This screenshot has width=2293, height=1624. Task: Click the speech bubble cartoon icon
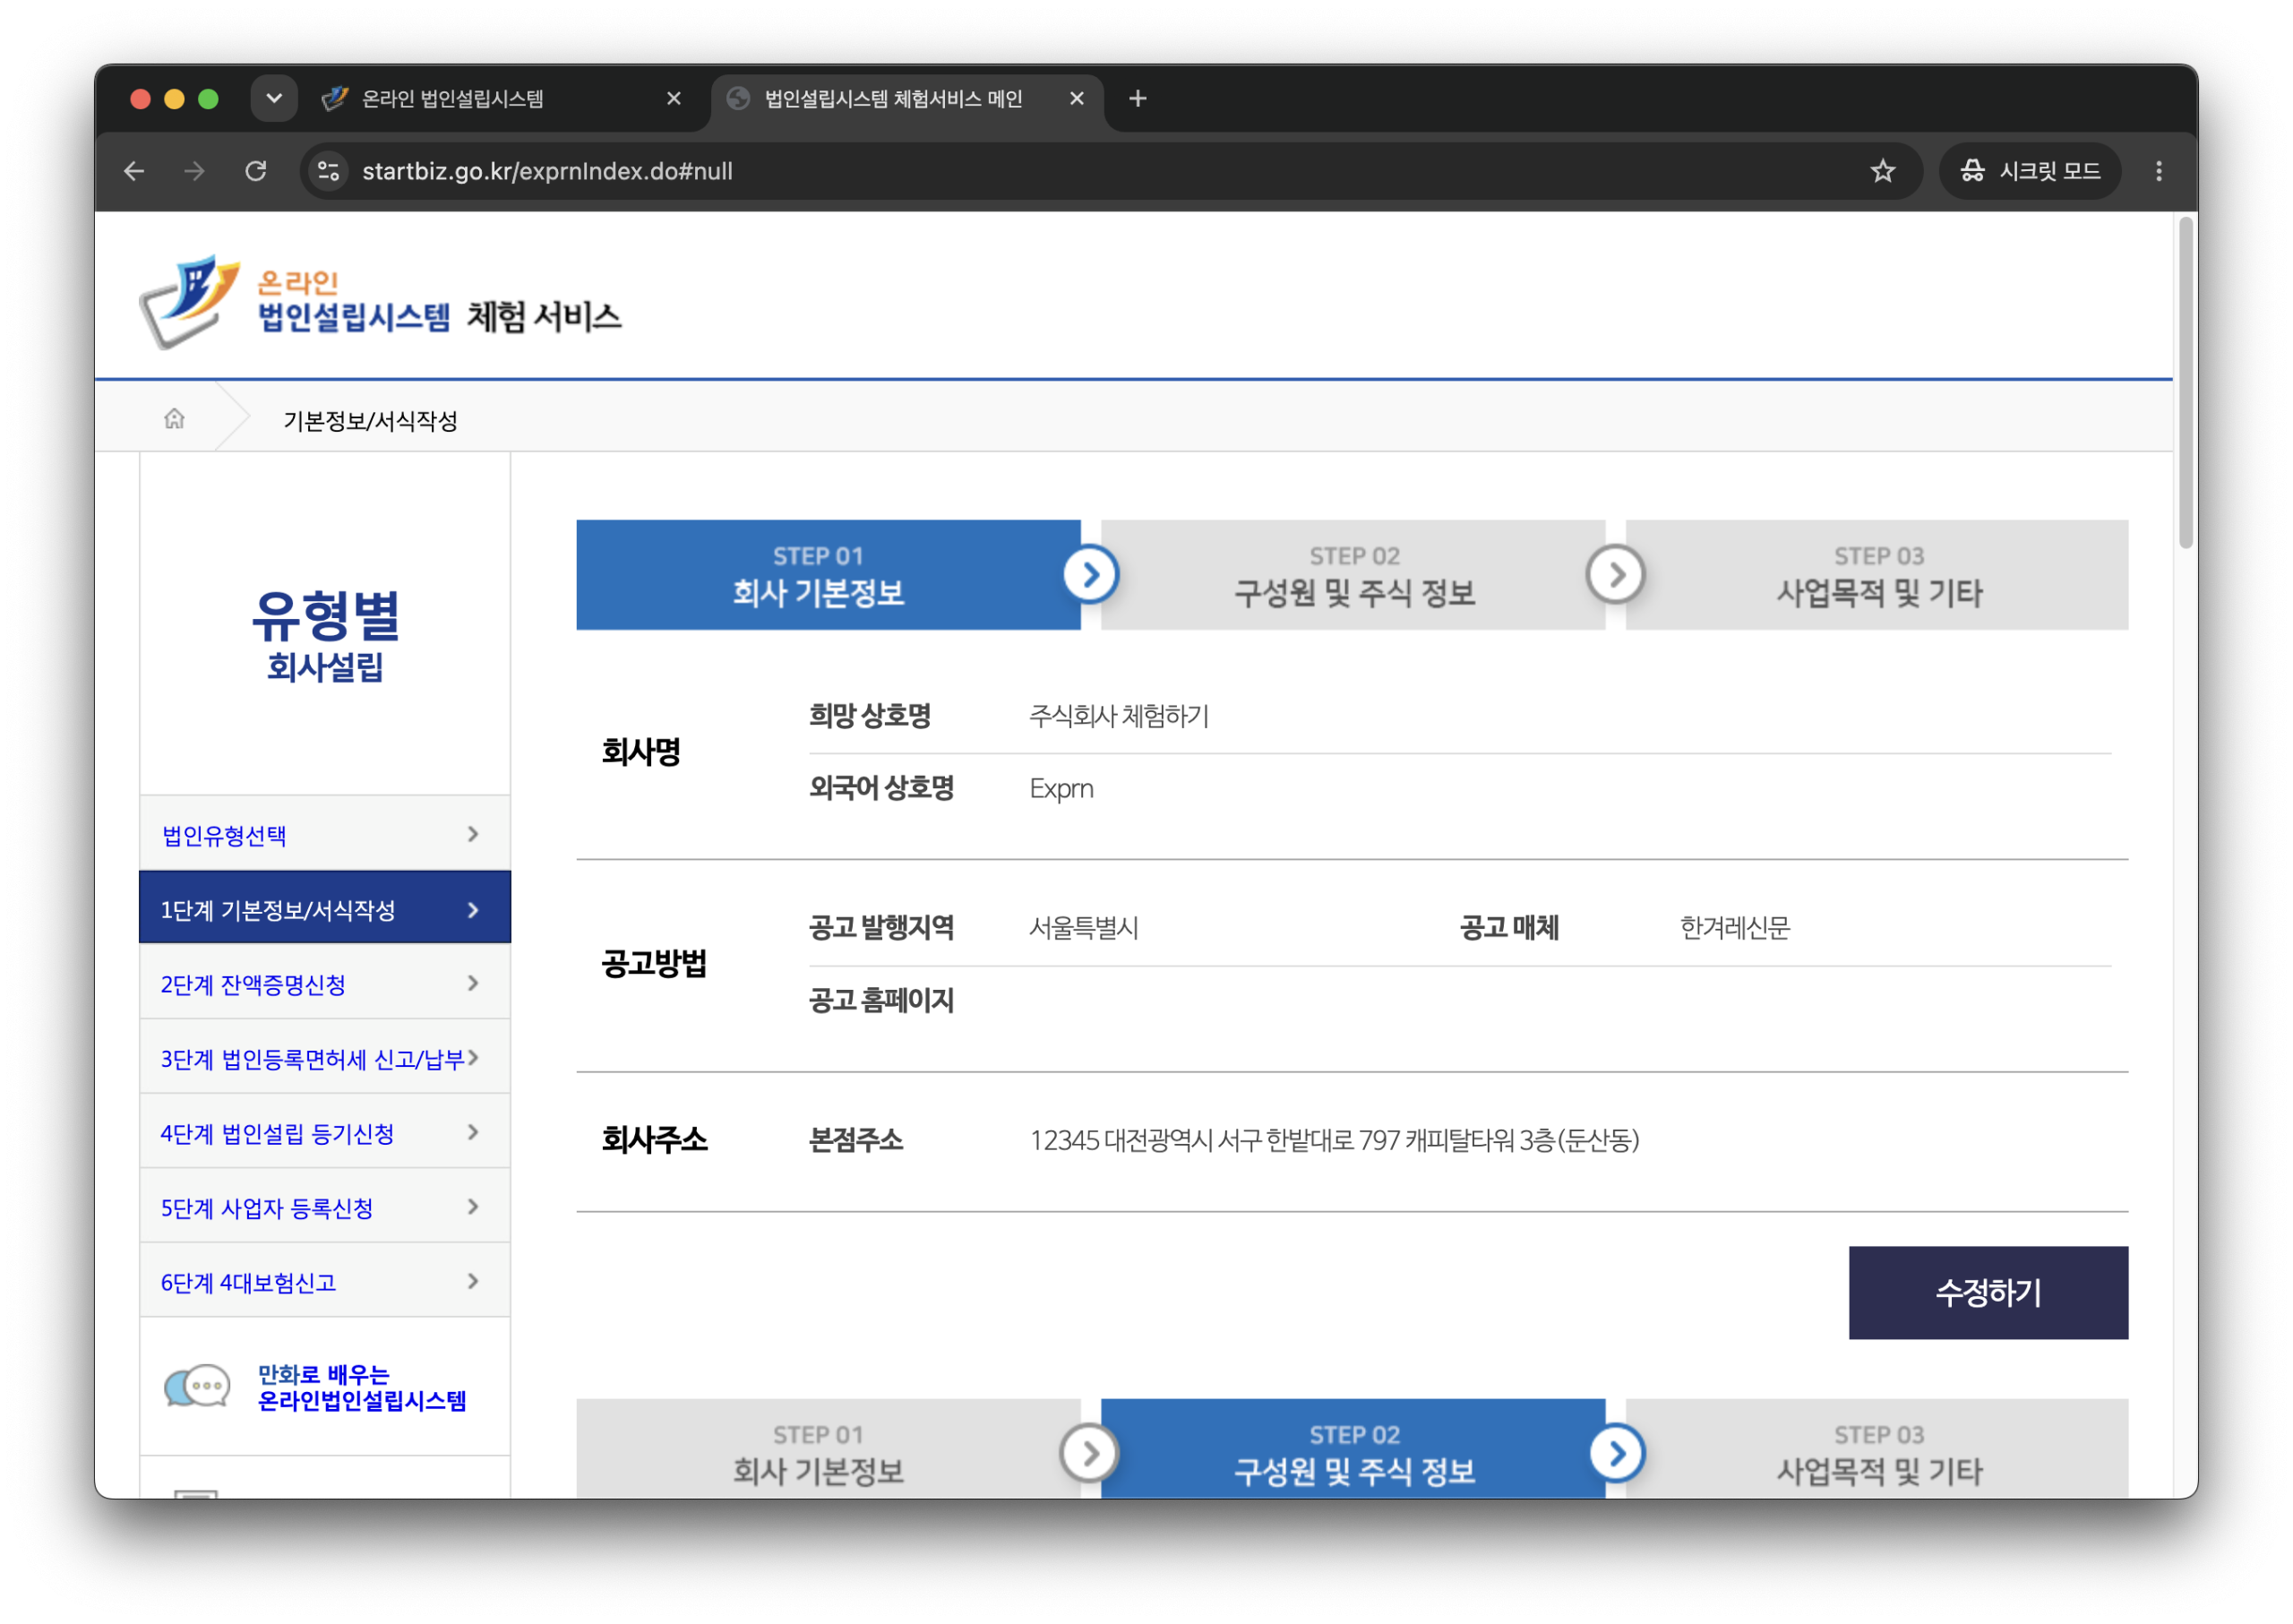click(x=197, y=1387)
